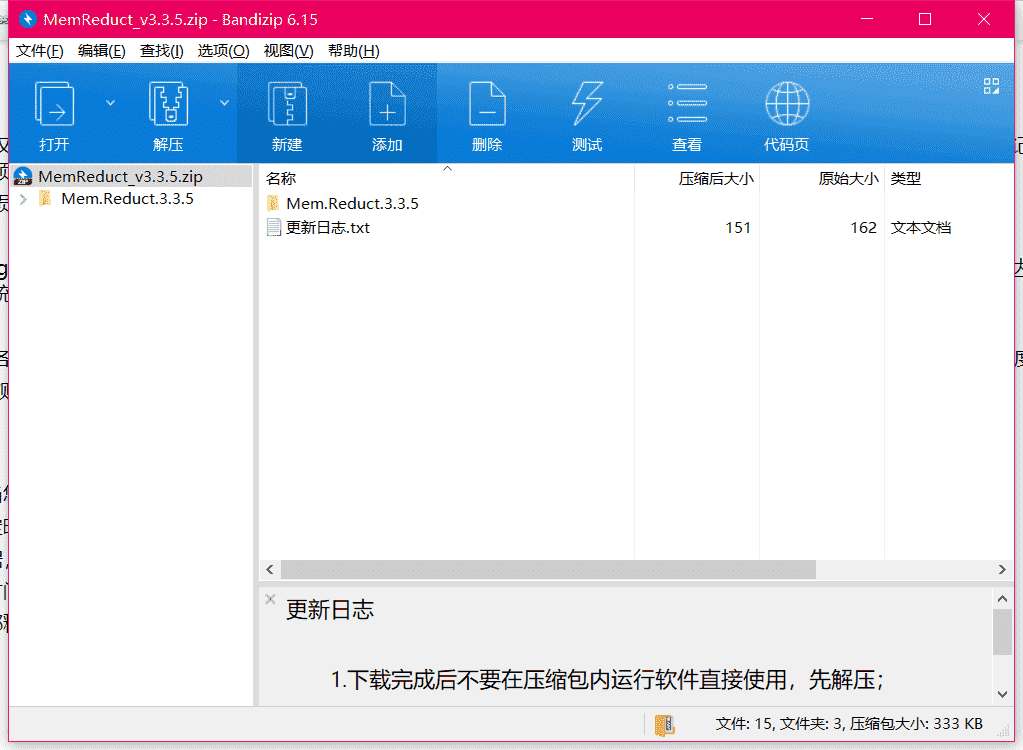
Task: Click the file list scroll right arrow
Action: pyautogui.click(x=1002, y=569)
